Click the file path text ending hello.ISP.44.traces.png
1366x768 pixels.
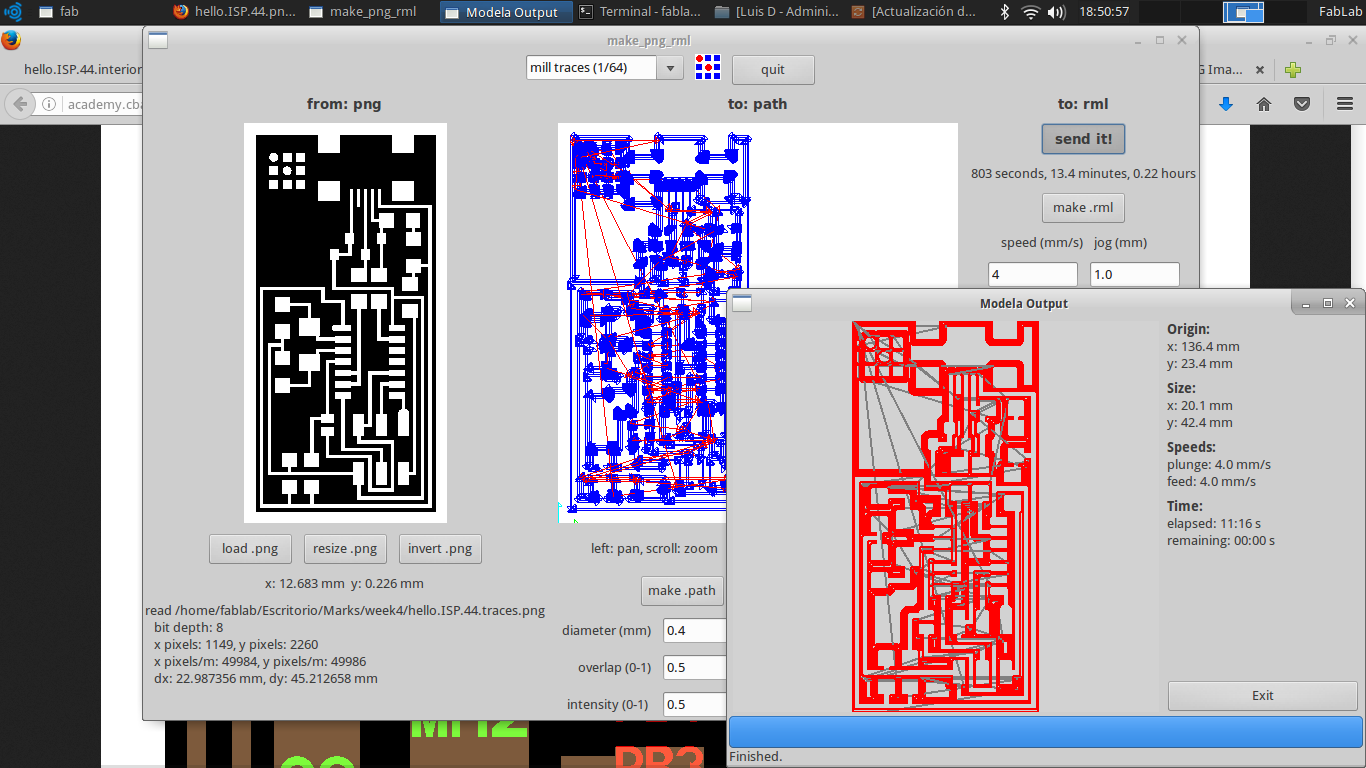click(345, 610)
